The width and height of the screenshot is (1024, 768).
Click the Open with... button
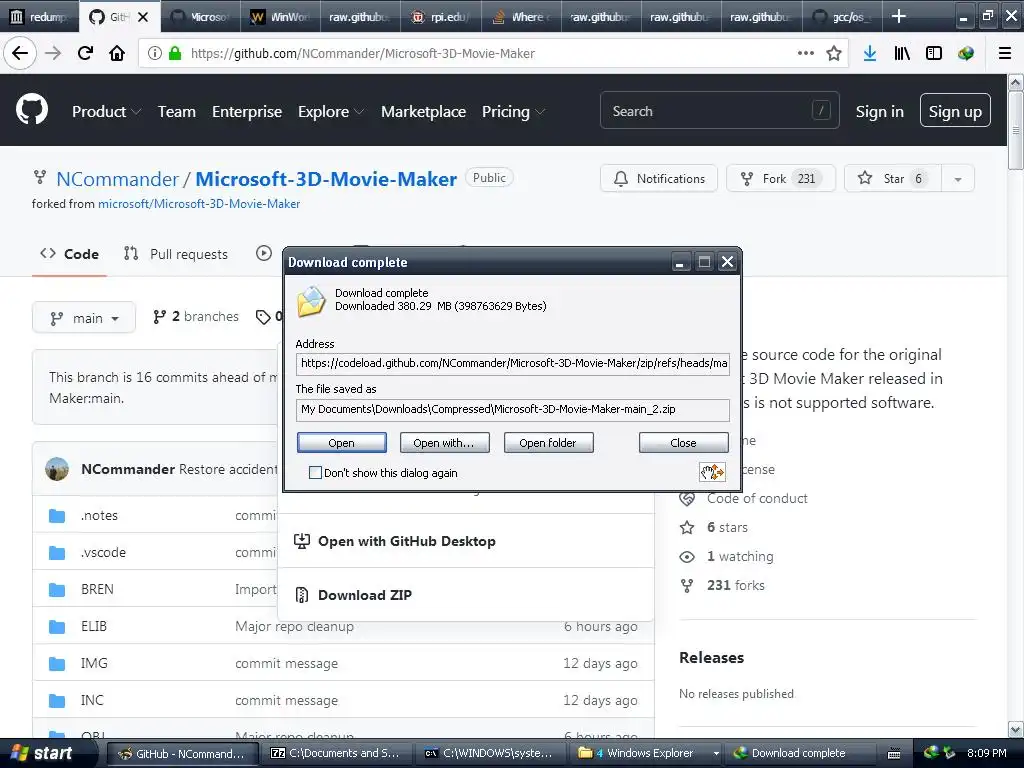click(444, 443)
